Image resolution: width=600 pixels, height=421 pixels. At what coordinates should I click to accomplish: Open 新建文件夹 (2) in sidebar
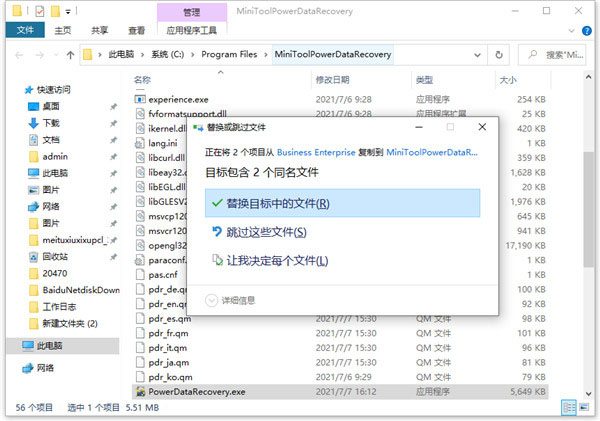(70, 323)
